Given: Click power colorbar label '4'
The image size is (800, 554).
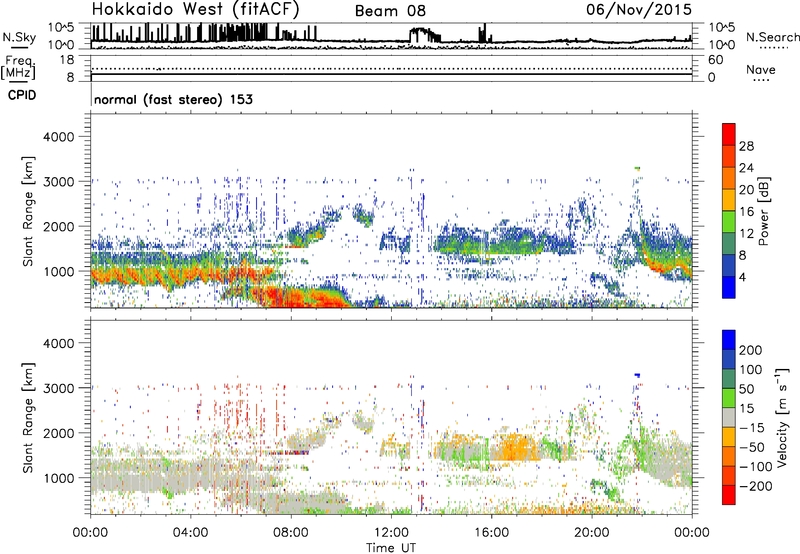Looking at the screenshot, I should 742,277.
